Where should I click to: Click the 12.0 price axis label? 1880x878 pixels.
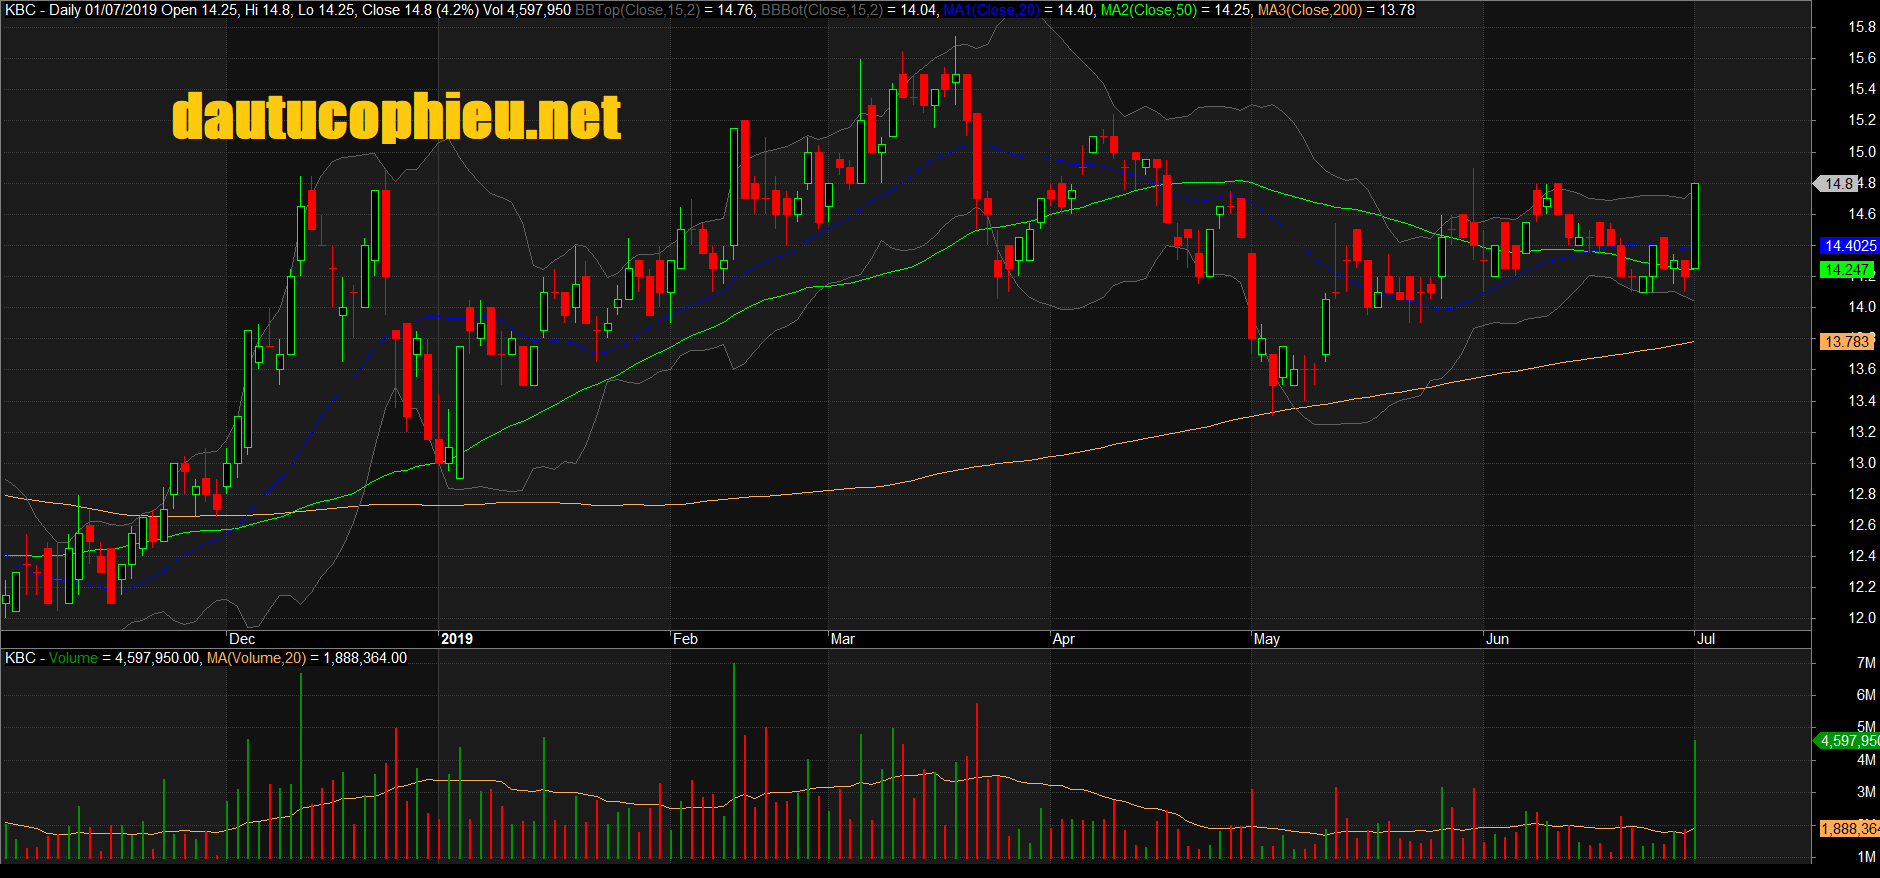pos(1862,618)
